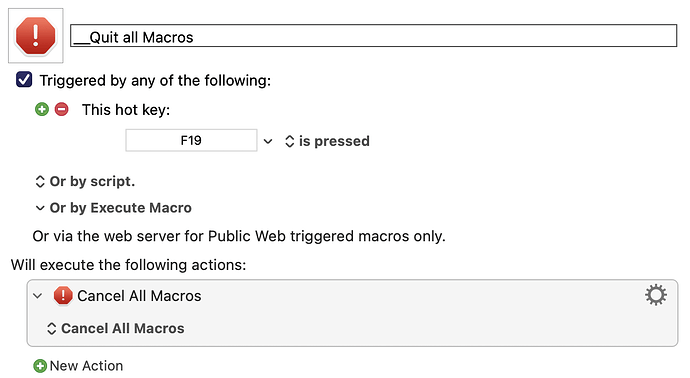
Task: Open the Cancel All Macros option popup
Action: 115,328
